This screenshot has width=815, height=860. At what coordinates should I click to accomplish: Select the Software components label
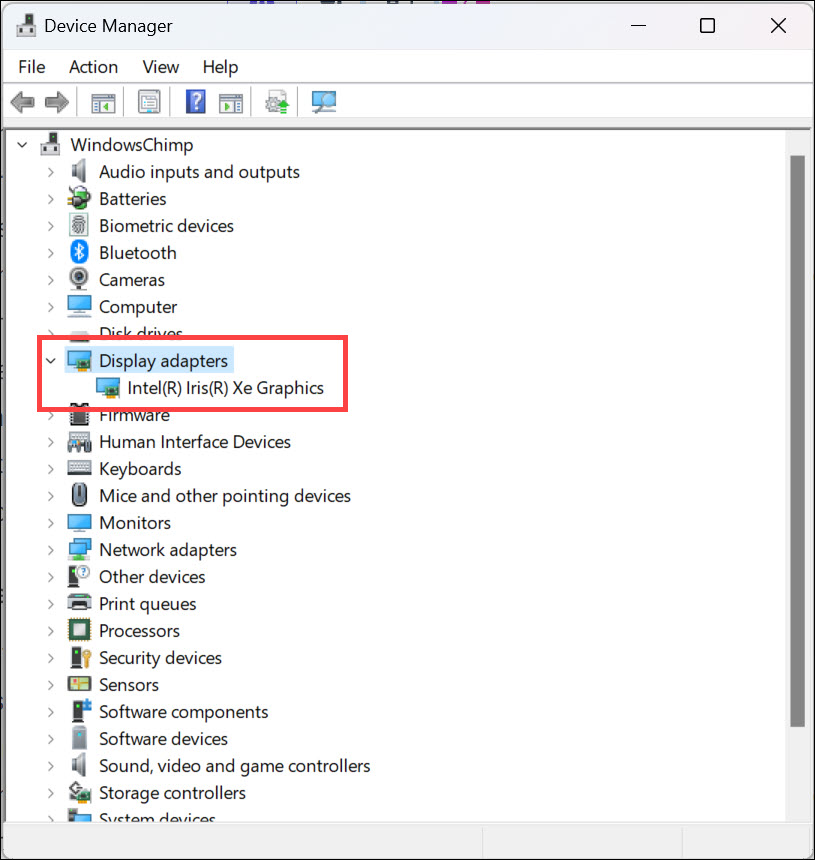(184, 712)
